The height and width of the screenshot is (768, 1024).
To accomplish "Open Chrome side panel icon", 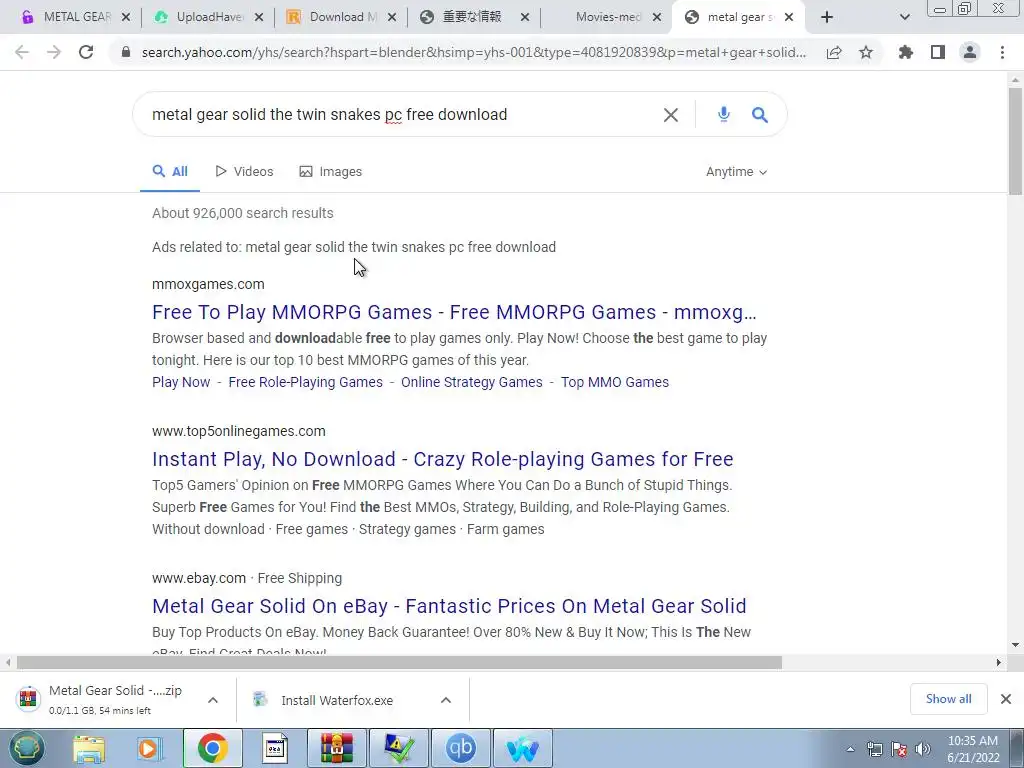I will (x=938, y=52).
